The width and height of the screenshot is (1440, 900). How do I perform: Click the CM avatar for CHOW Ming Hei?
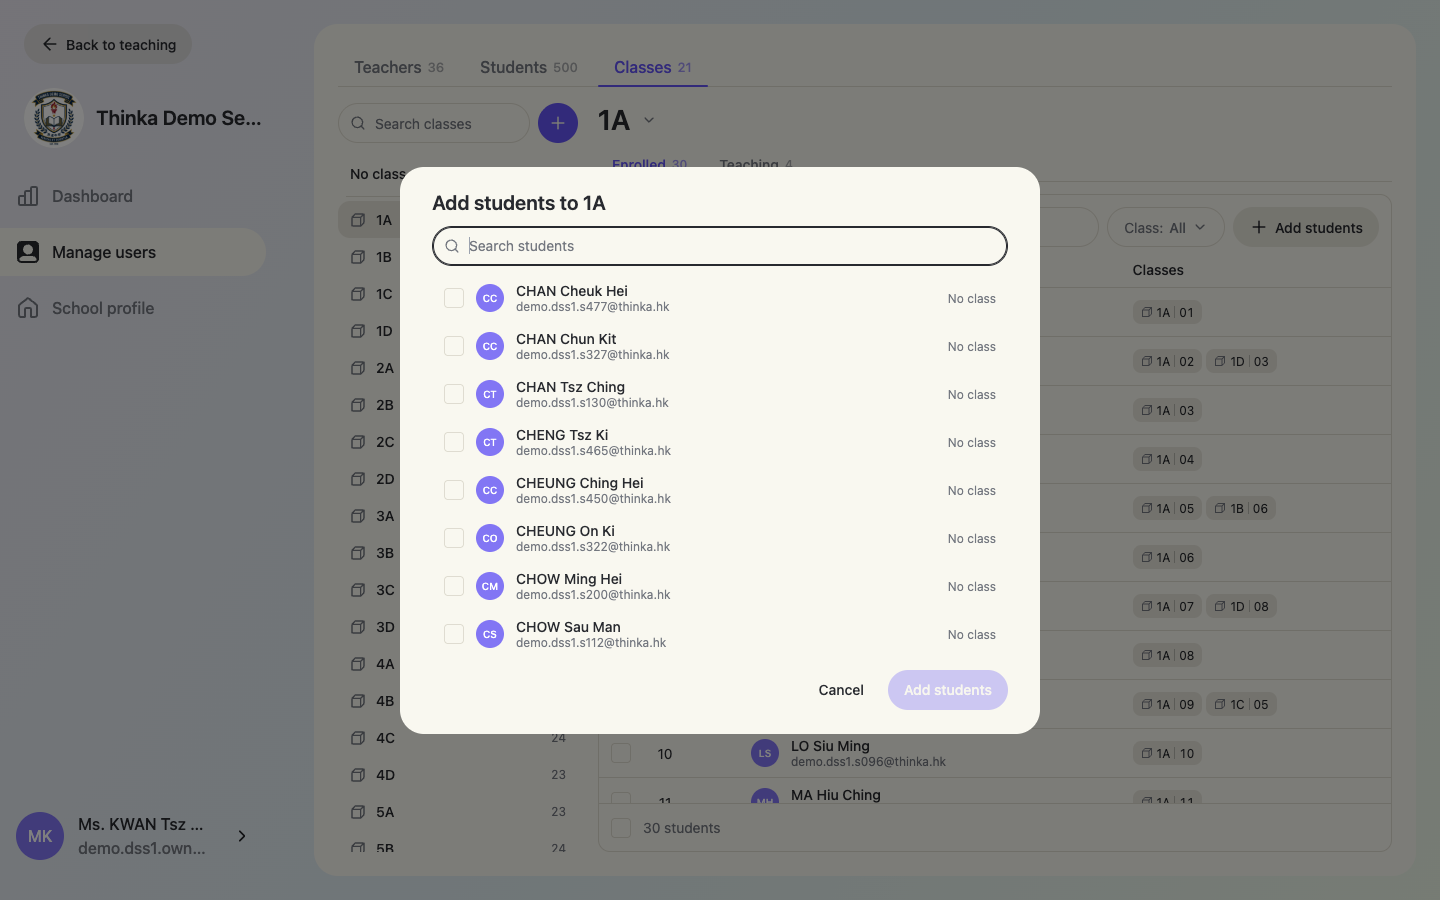pos(490,586)
